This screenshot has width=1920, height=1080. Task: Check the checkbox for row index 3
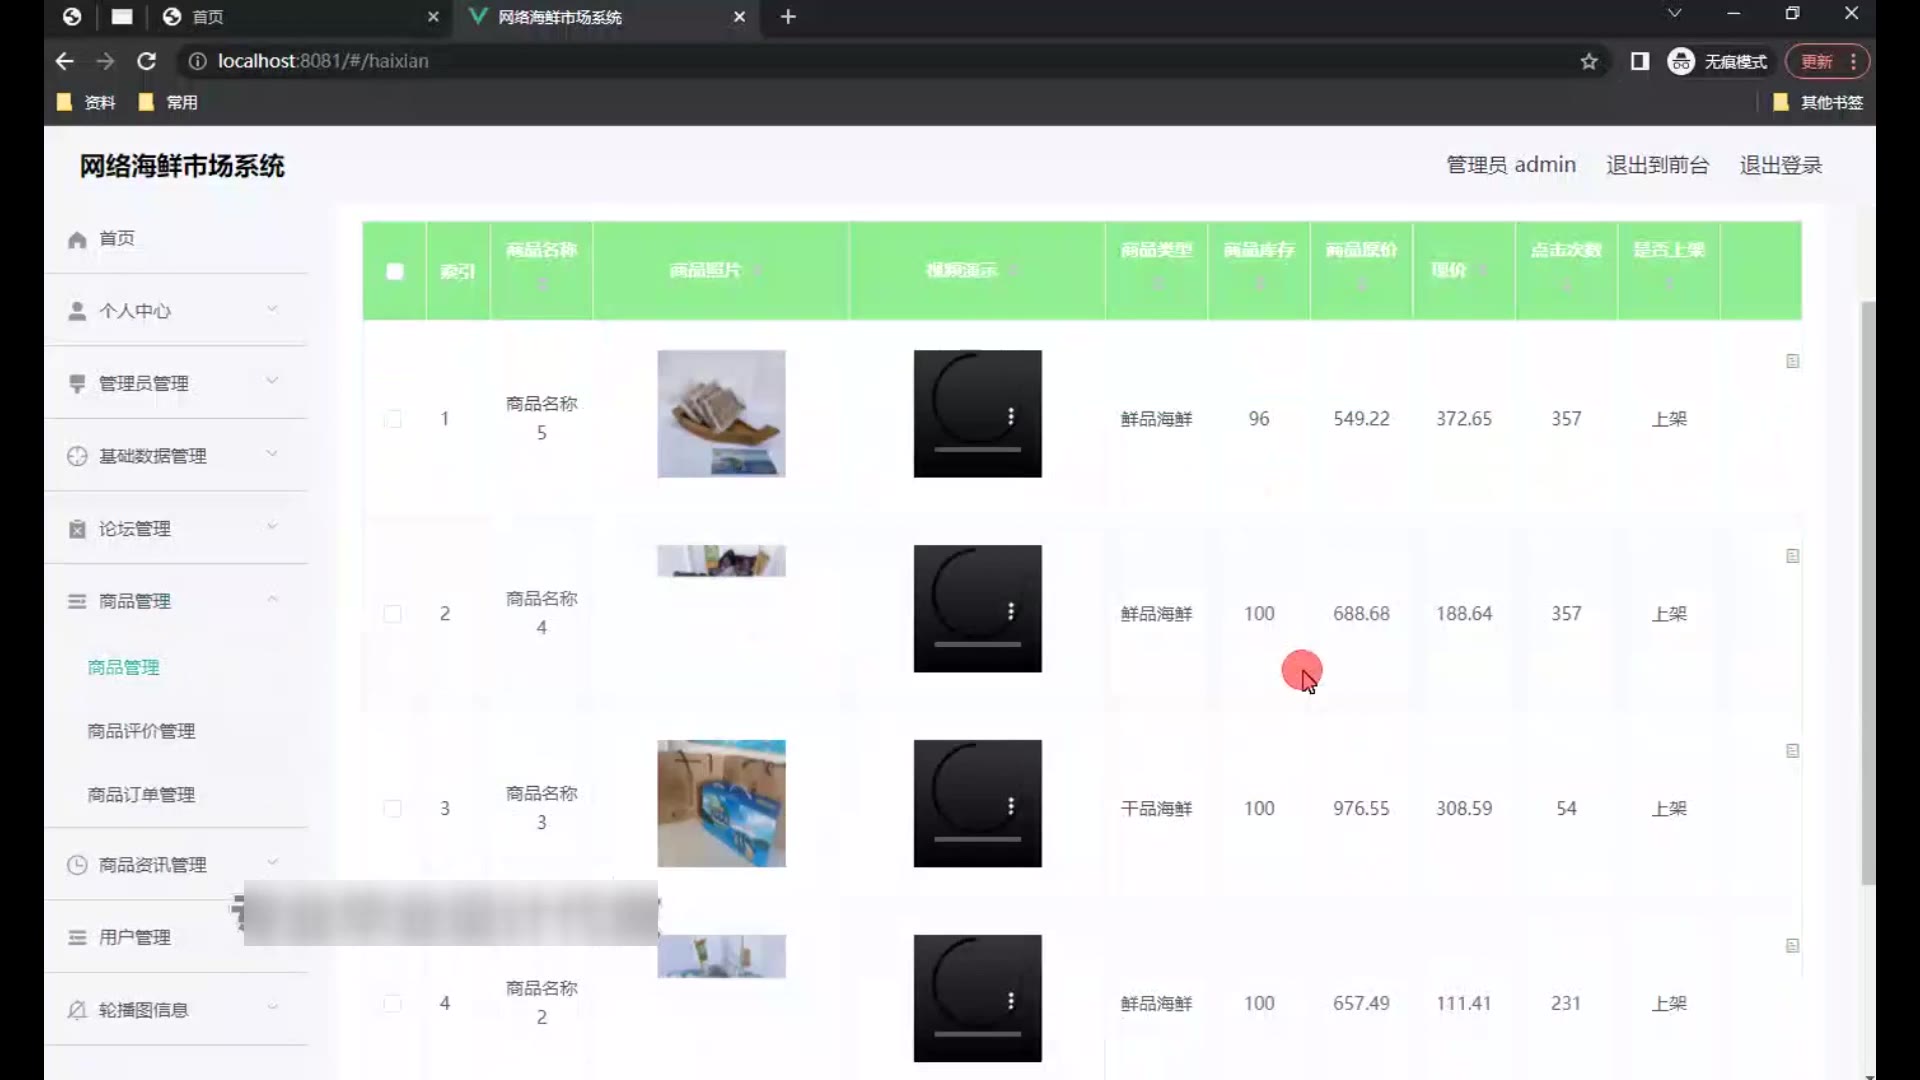pos(393,809)
